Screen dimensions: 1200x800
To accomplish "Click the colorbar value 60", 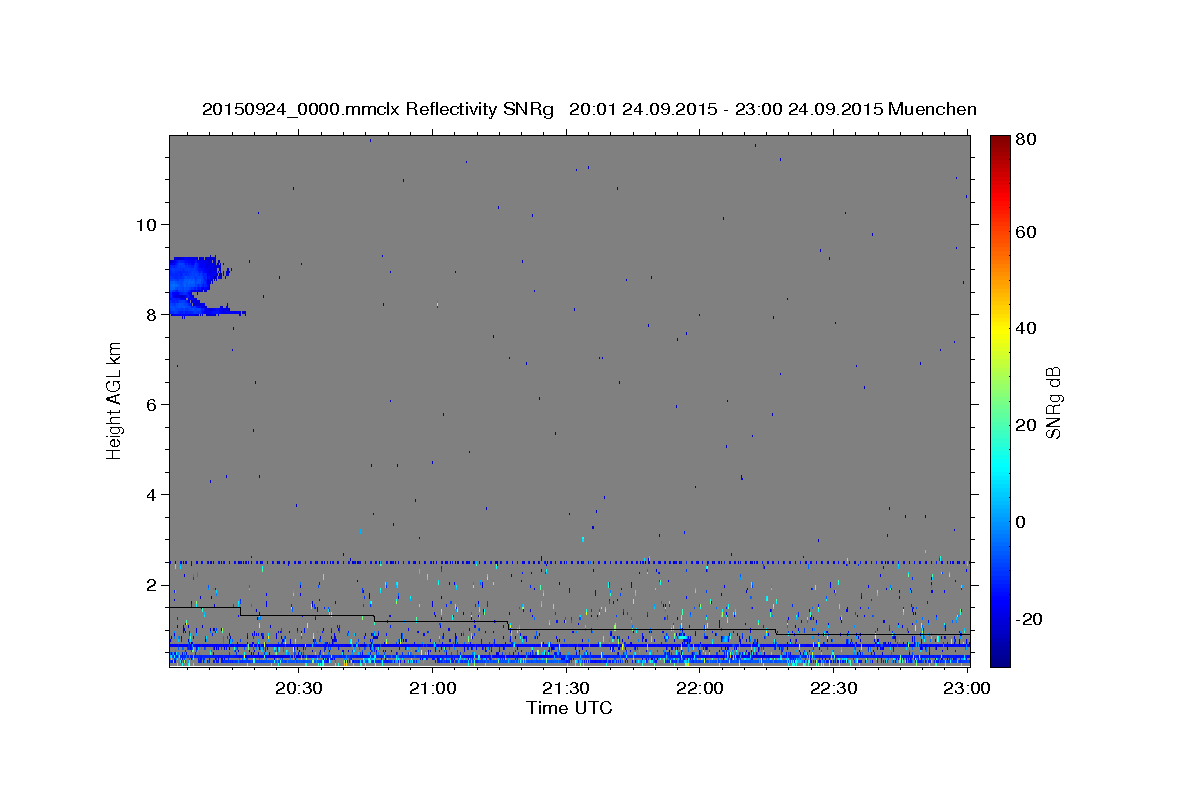I will point(1028,232).
